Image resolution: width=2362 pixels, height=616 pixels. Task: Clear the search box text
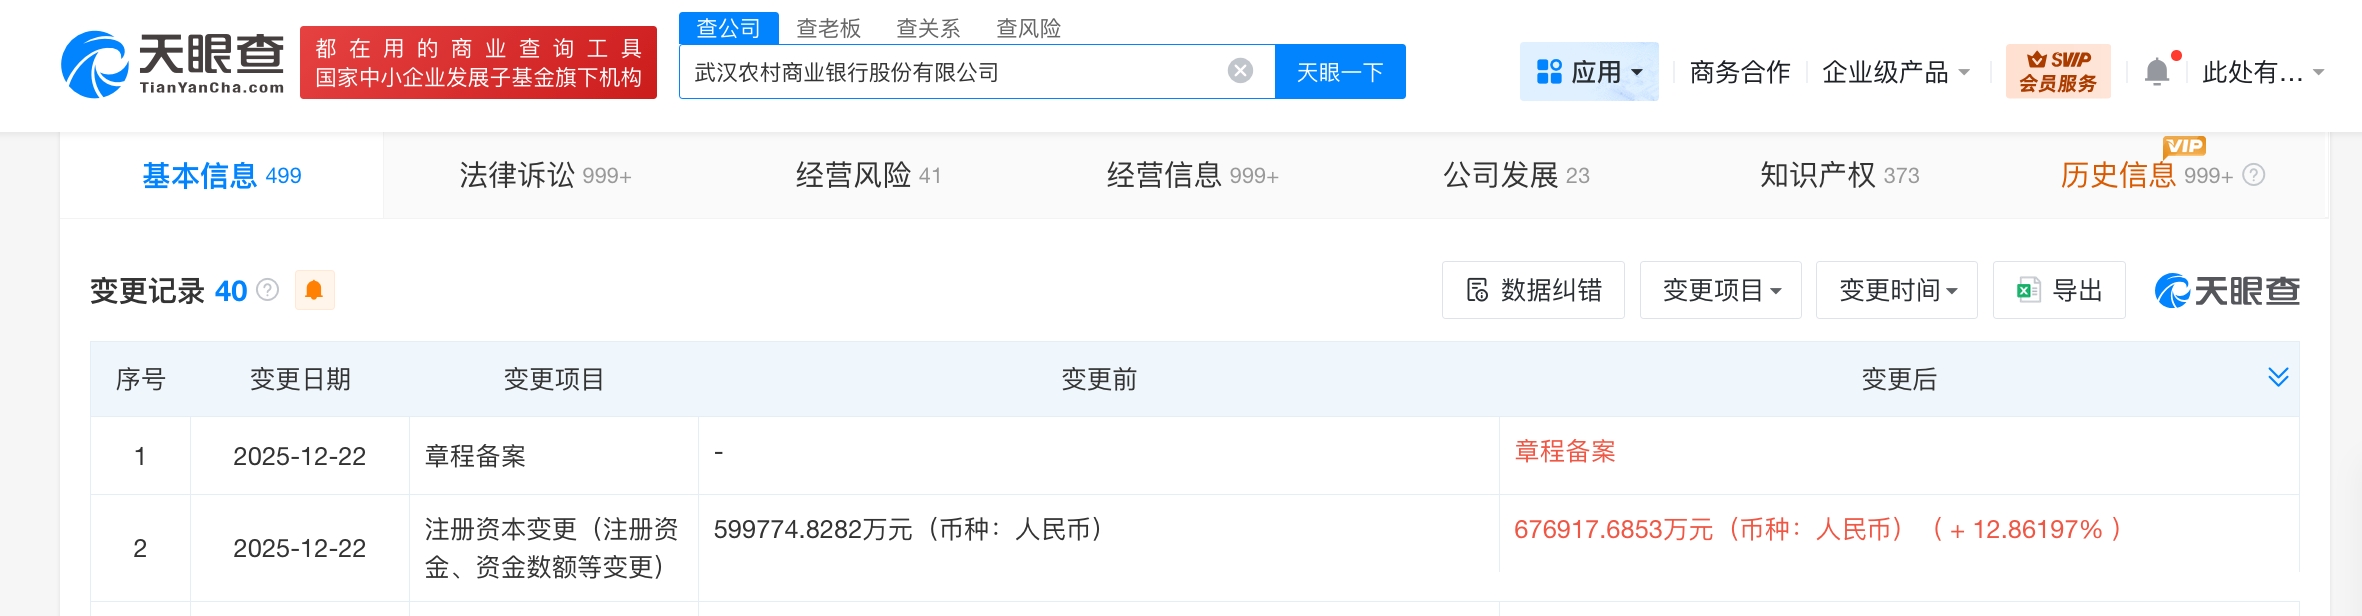(x=1240, y=71)
